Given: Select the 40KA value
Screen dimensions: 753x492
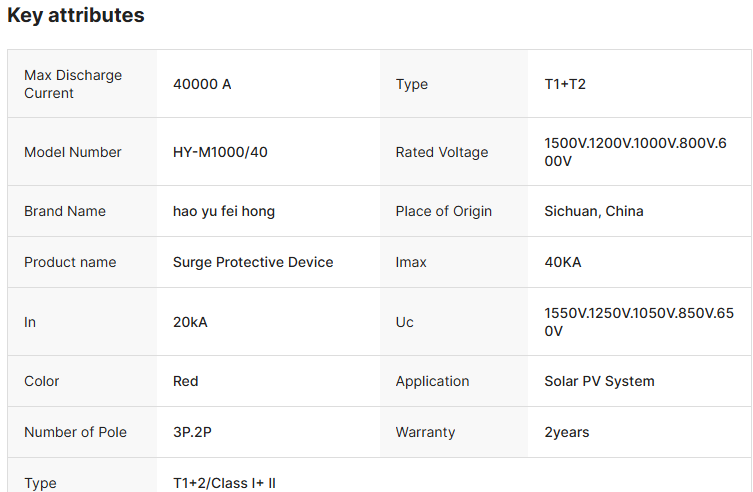Looking at the screenshot, I should 563,262.
